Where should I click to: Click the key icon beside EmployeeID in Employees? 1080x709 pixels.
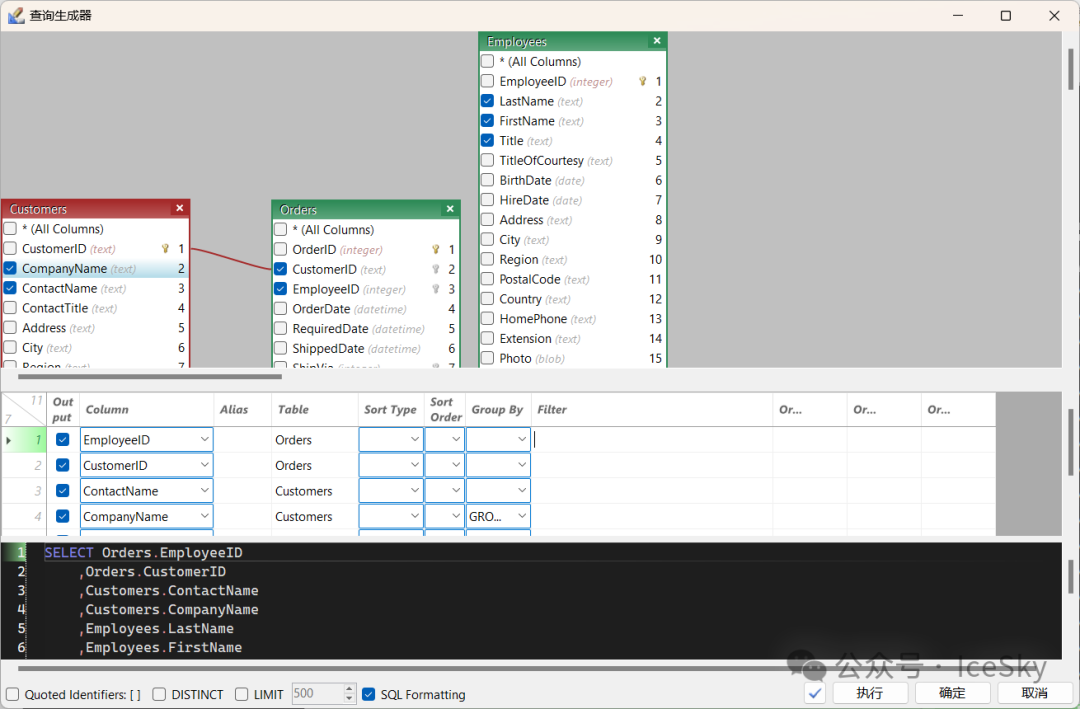point(642,82)
